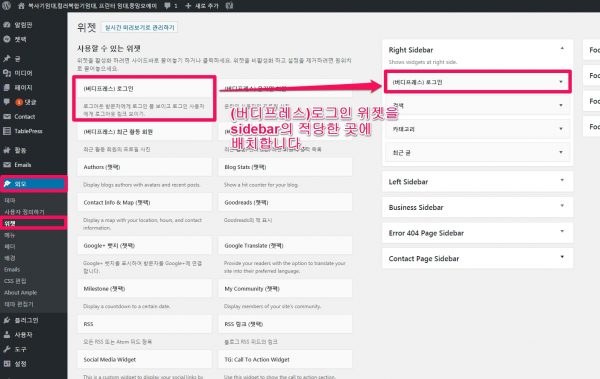Click the Contact envelope icon

coord(7,116)
